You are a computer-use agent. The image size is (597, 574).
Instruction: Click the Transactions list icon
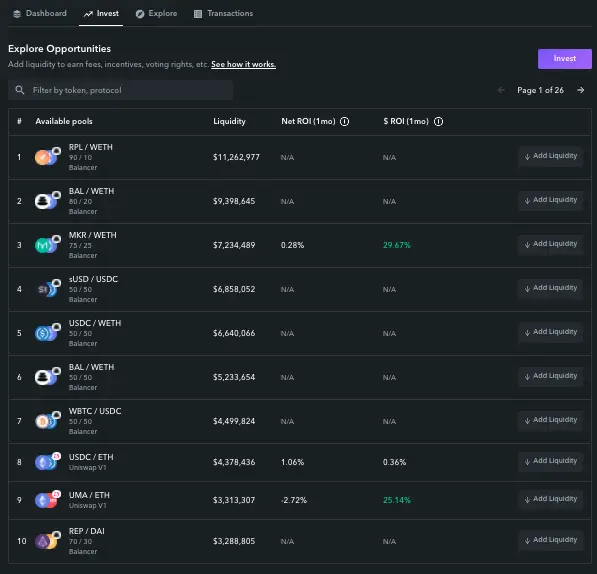click(x=198, y=14)
